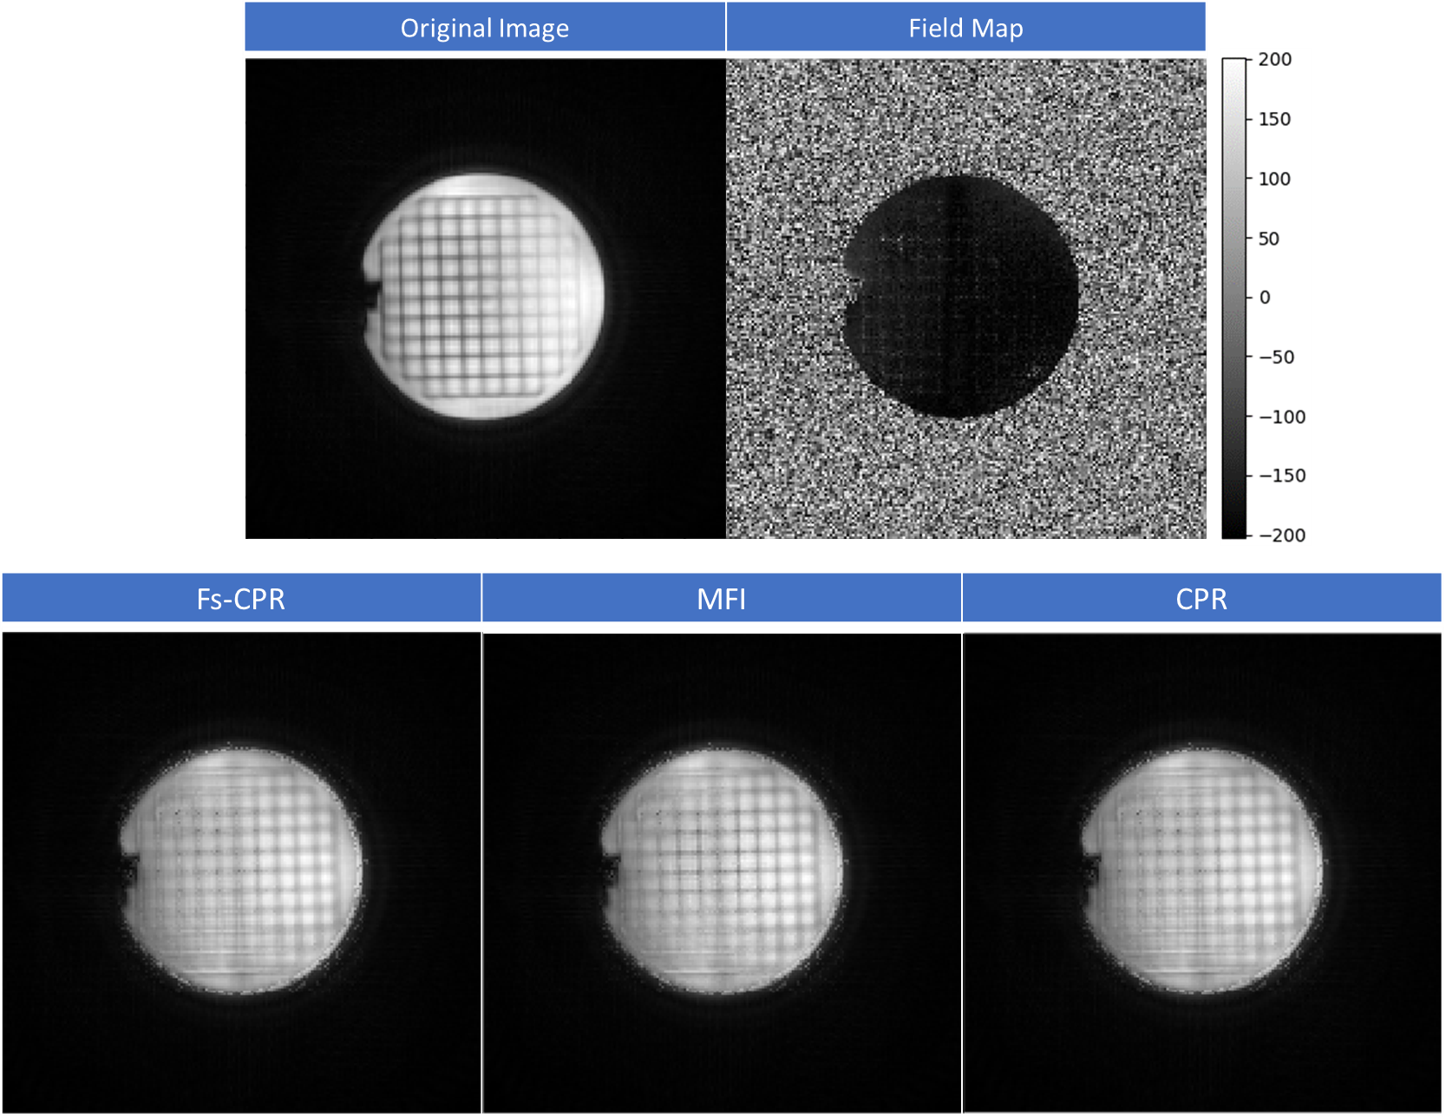
Task: Select the Fs-CPR reconstructed phantom image
Action: 241,868
